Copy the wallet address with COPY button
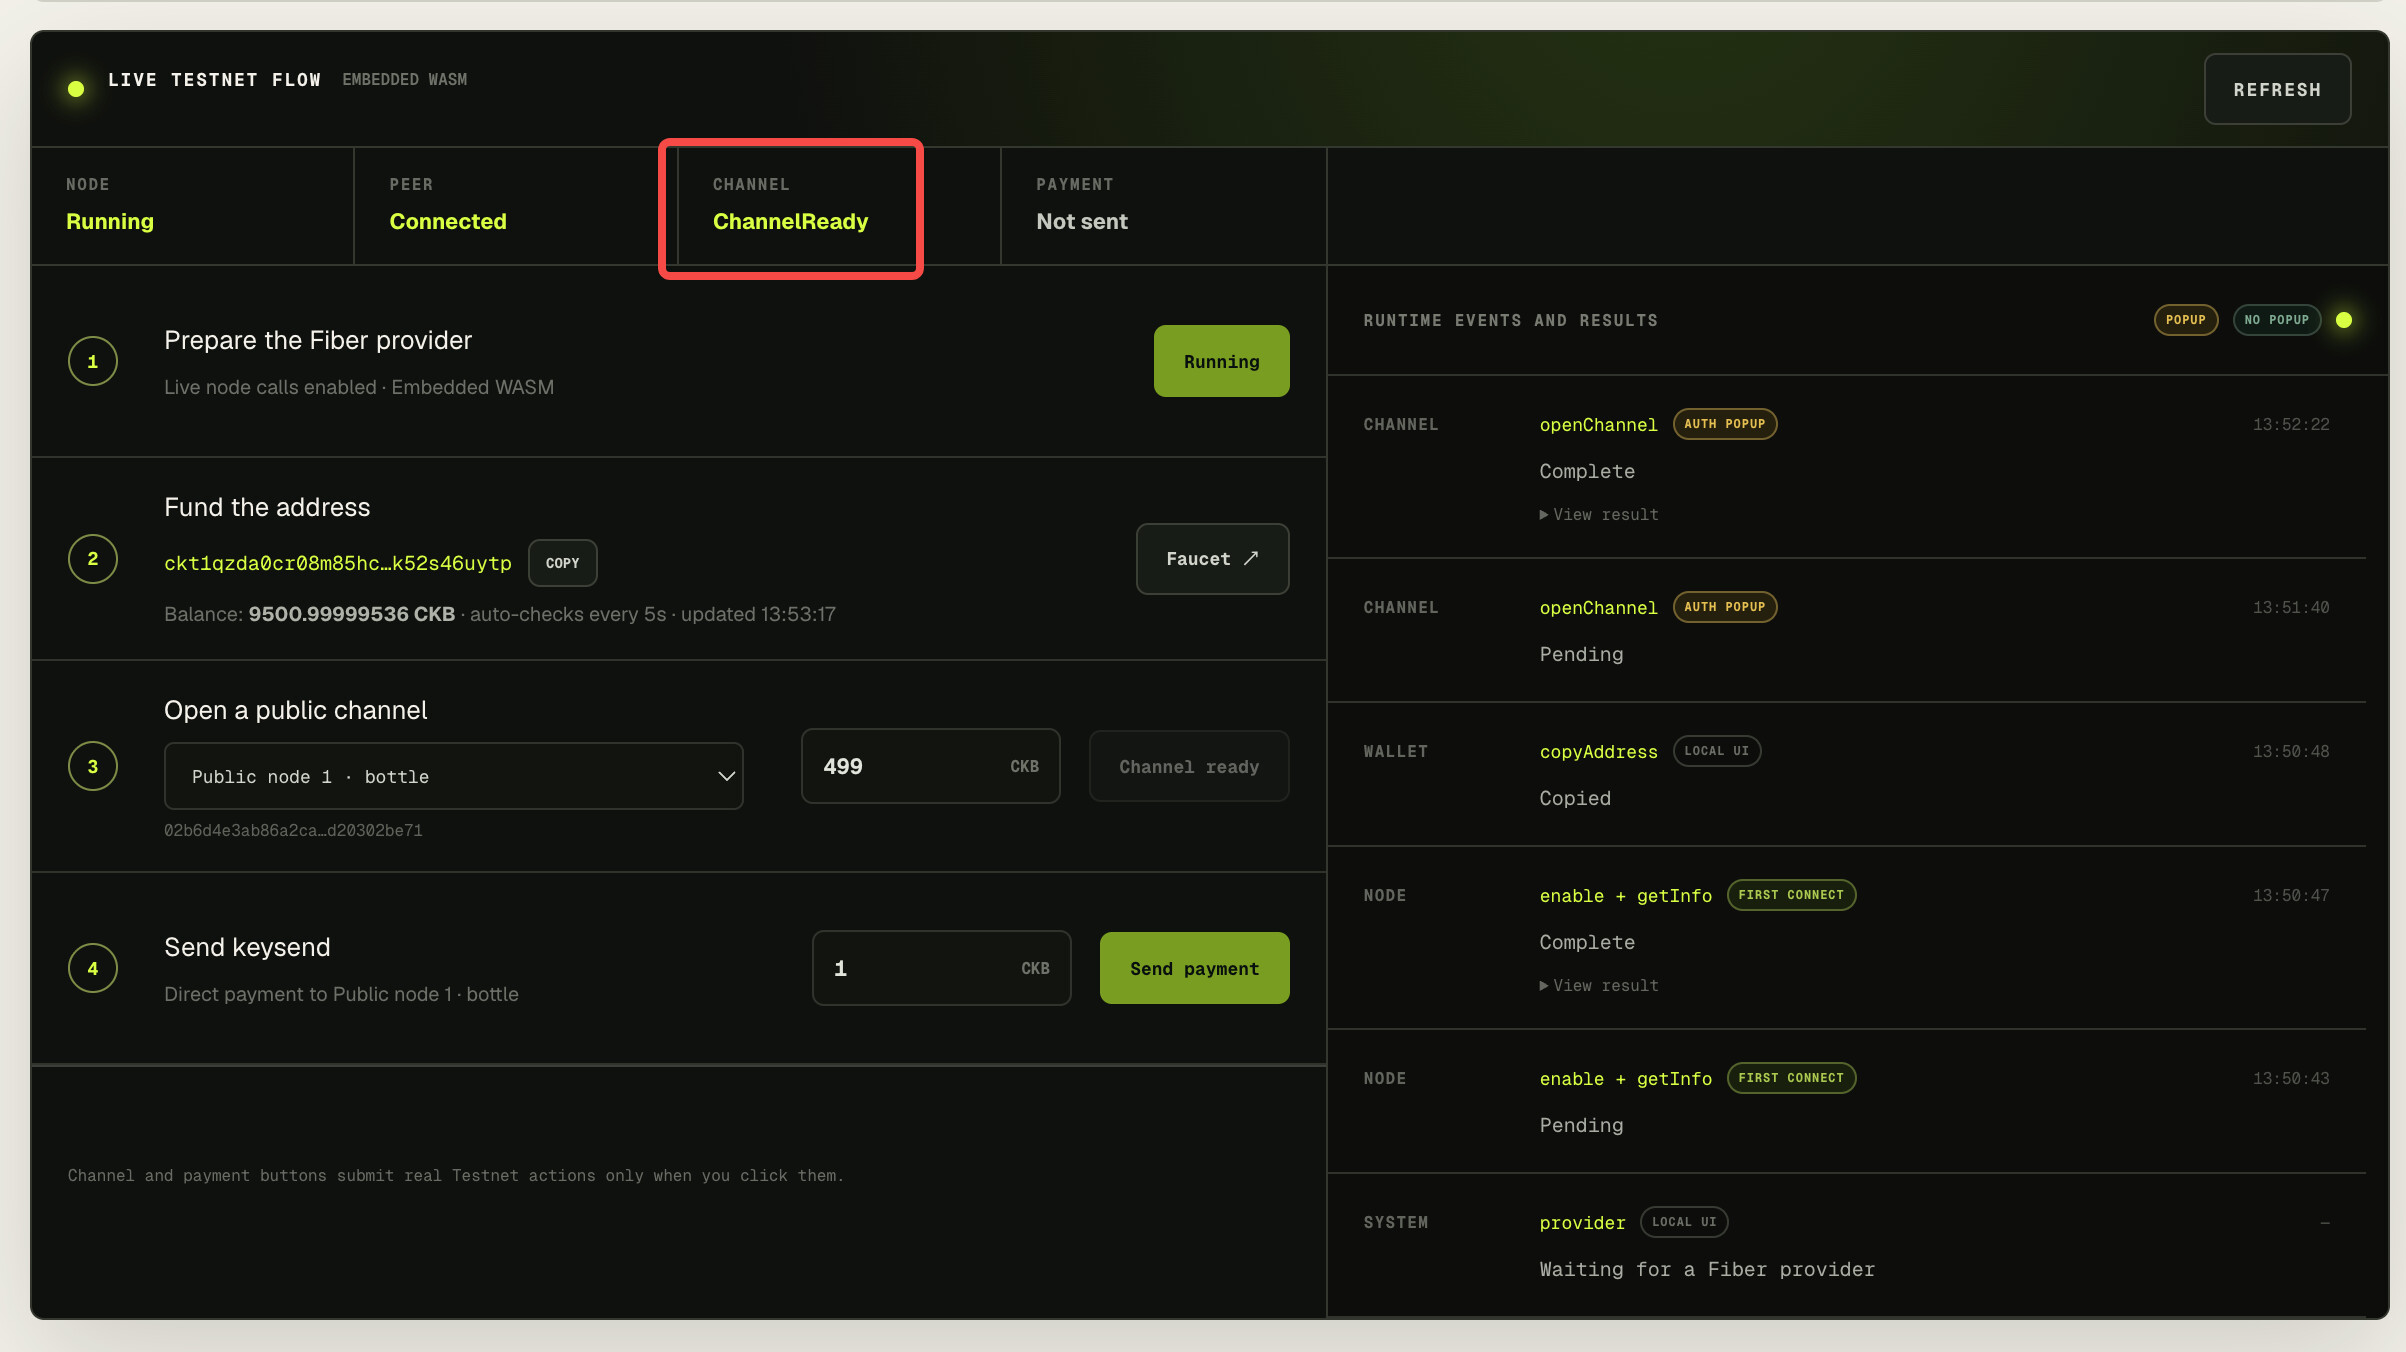Viewport: 2406px width, 1352px height. pos(562,563)
